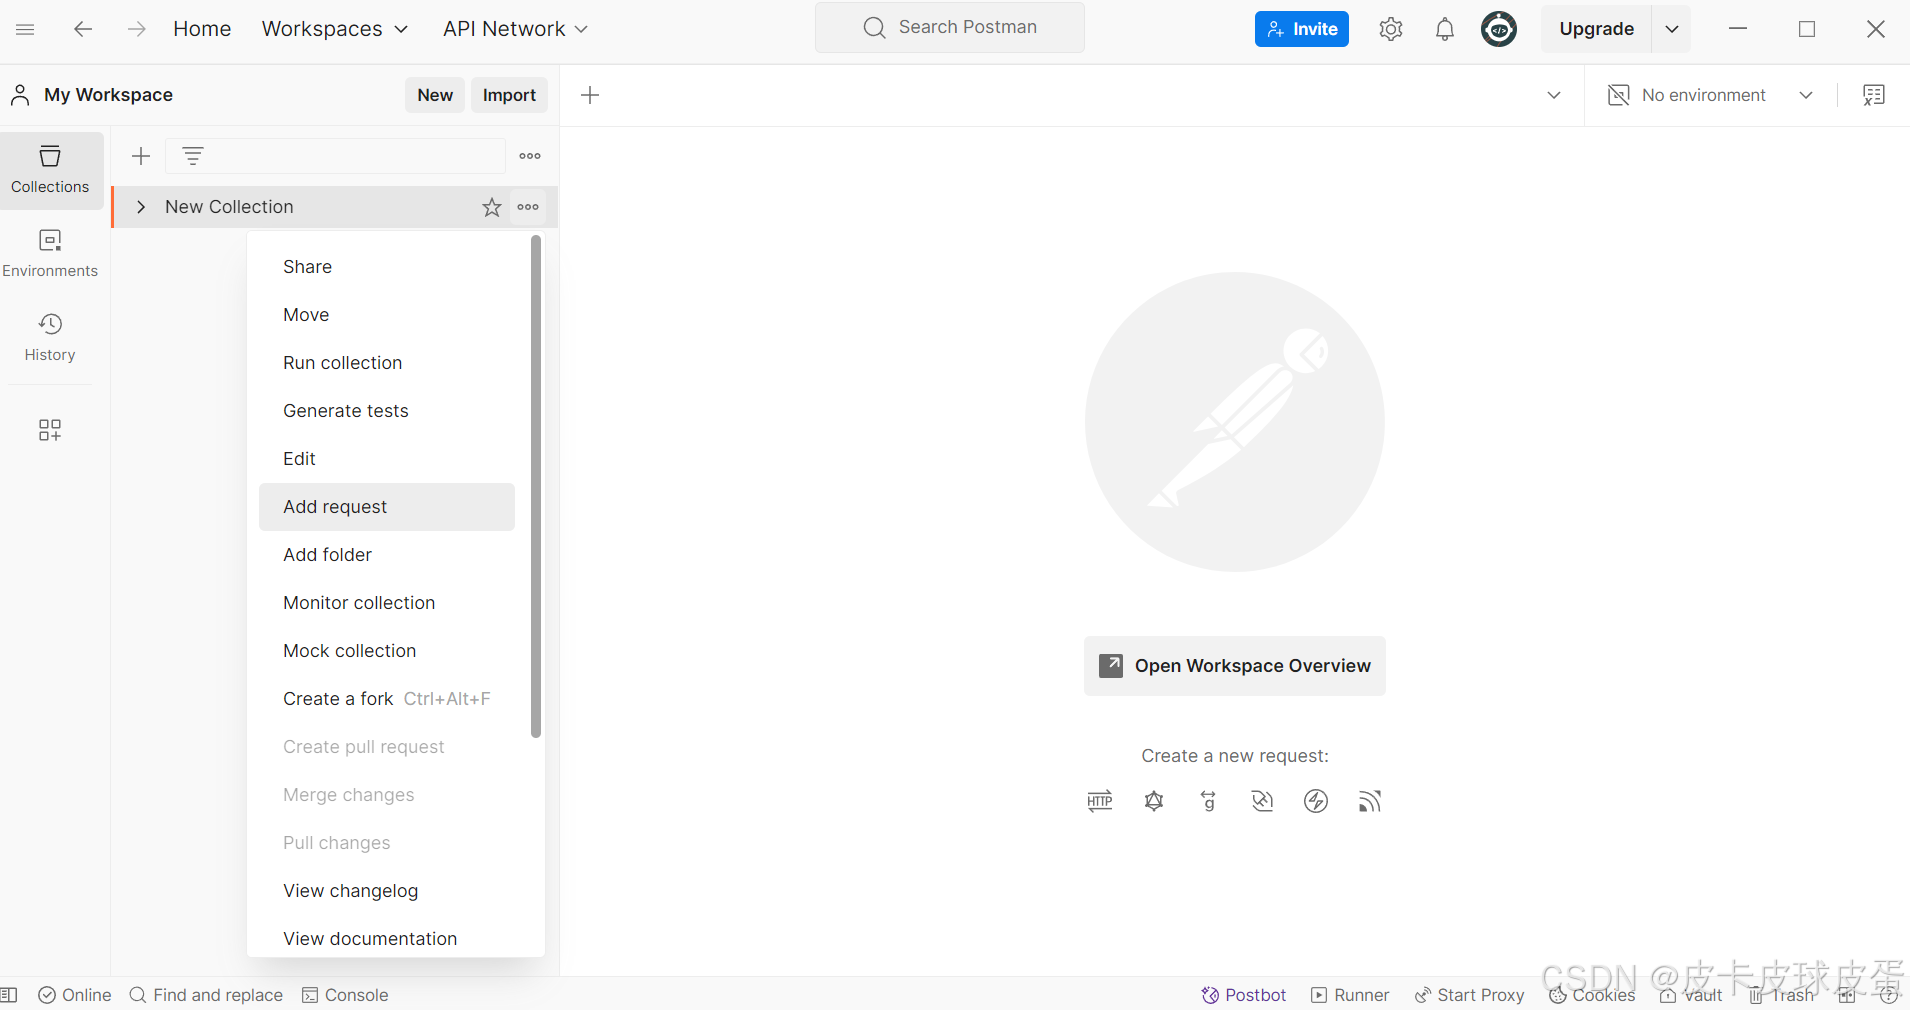The image size is (1910, 1010).
Task: Open a new tab with plus icon
Action: pyautogui.click(x=590, y=95)
